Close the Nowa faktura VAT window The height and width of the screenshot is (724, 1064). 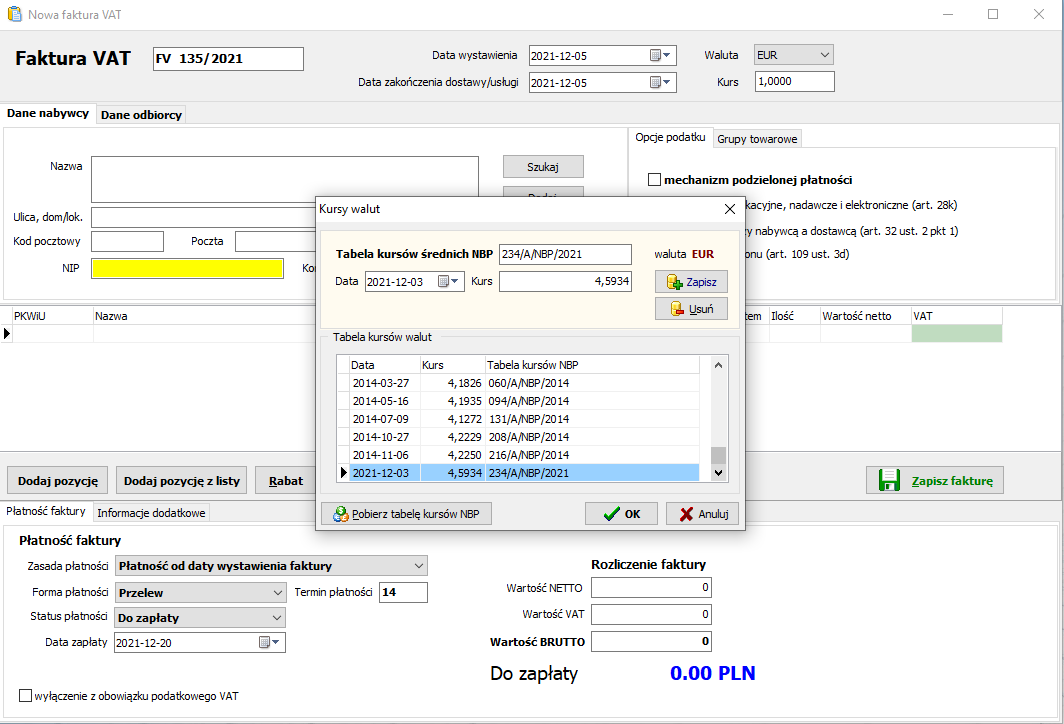(x=1038, y=14)
